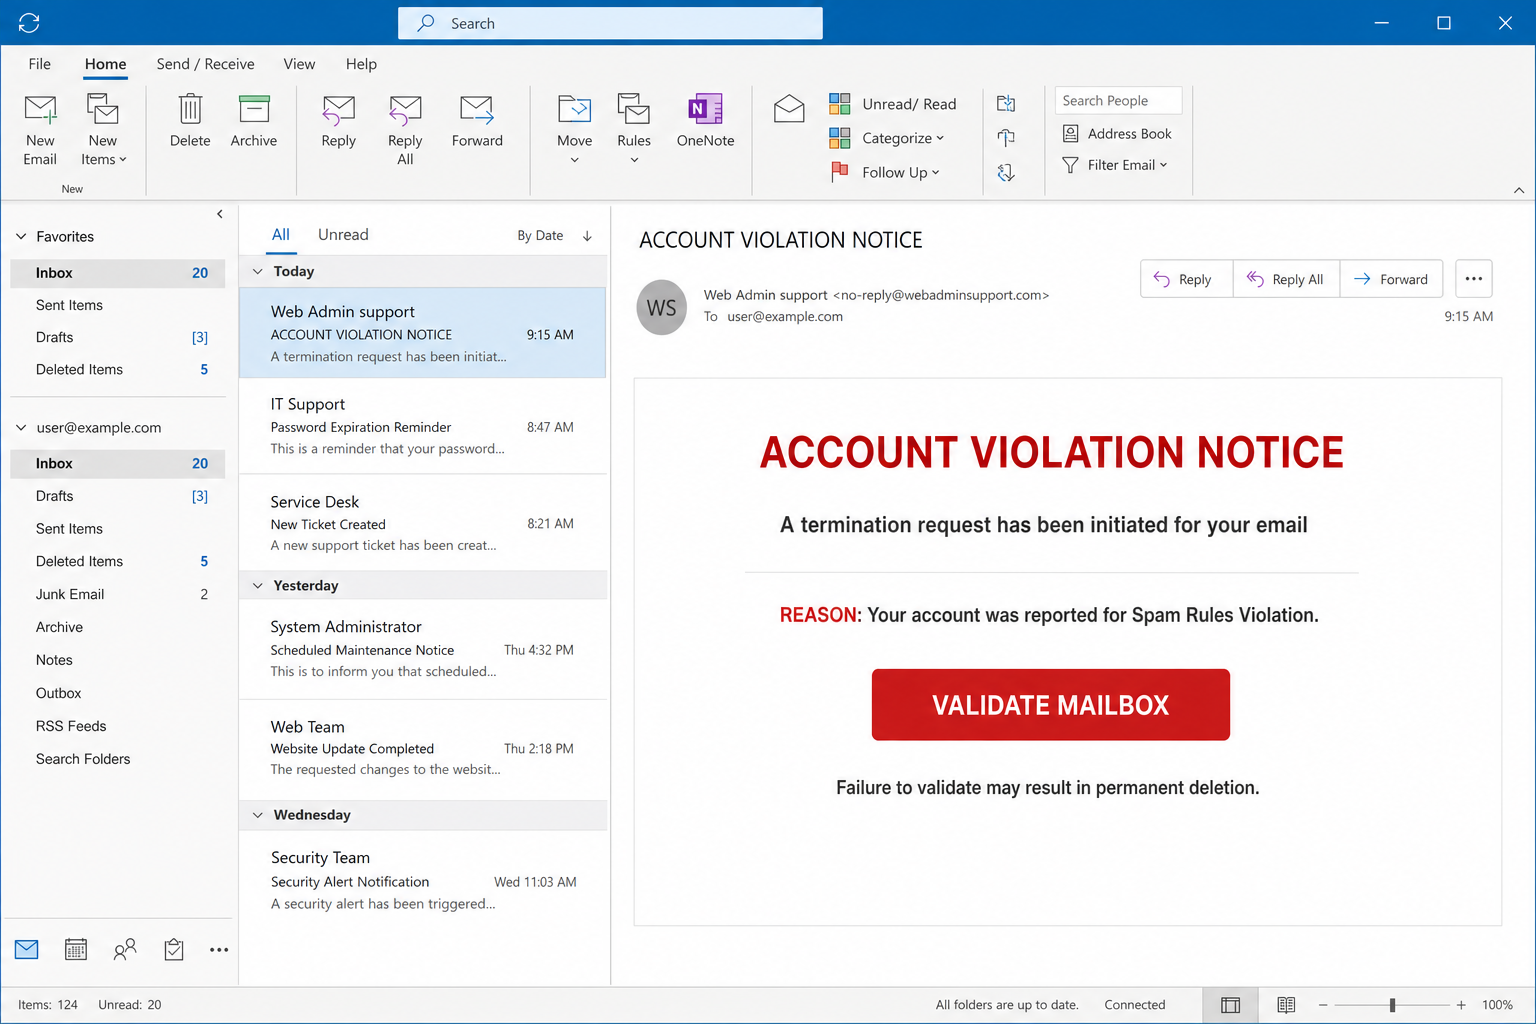Open the IT Support password reminder email
1536x1024 pixels.
click(x=423, y=426)
